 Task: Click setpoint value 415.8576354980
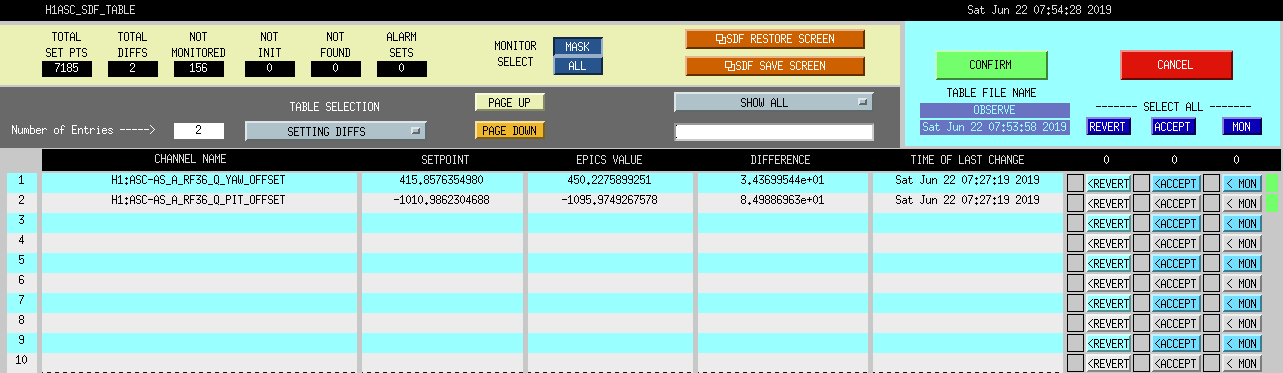coord(441,180)
